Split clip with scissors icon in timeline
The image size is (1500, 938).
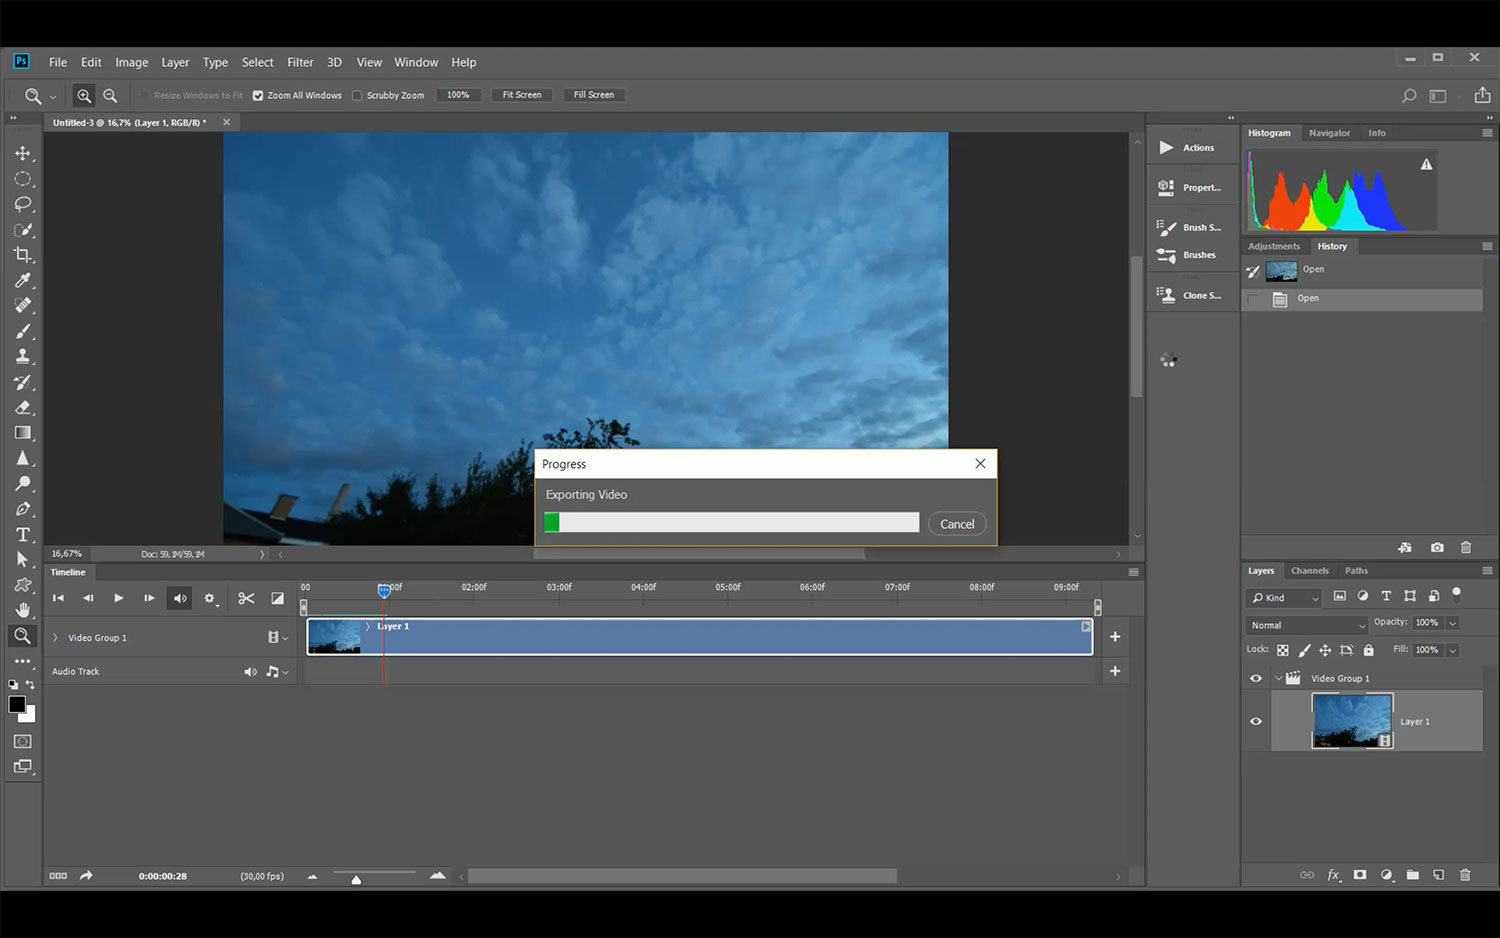tap(246, 599)
